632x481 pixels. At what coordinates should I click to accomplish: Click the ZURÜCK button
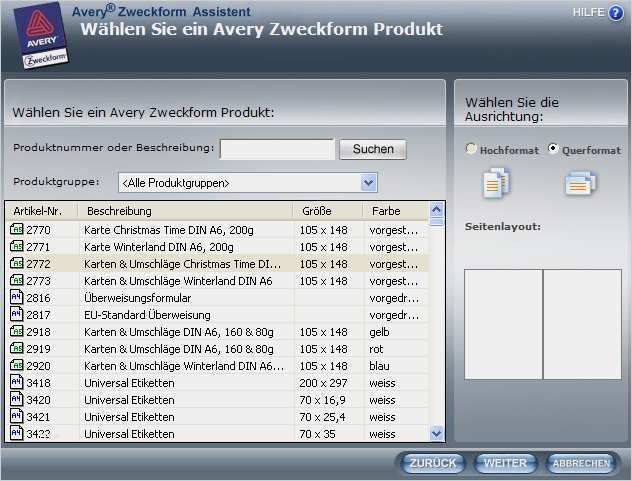433,463
